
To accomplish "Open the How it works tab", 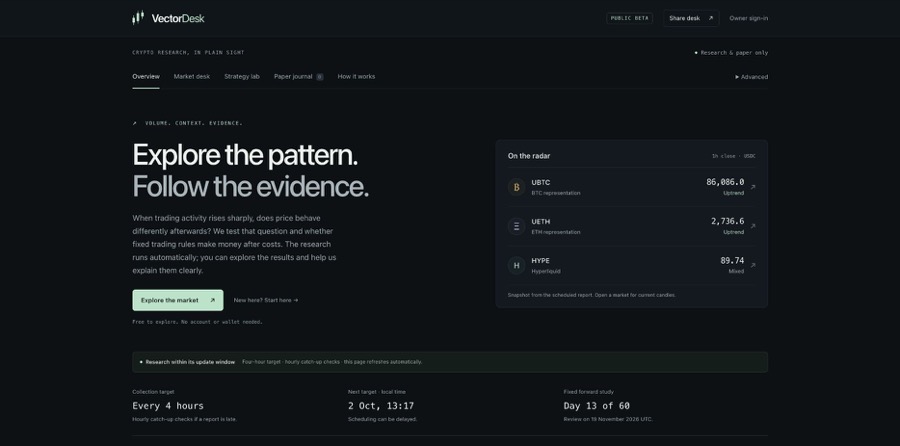I will pos(356,76).
